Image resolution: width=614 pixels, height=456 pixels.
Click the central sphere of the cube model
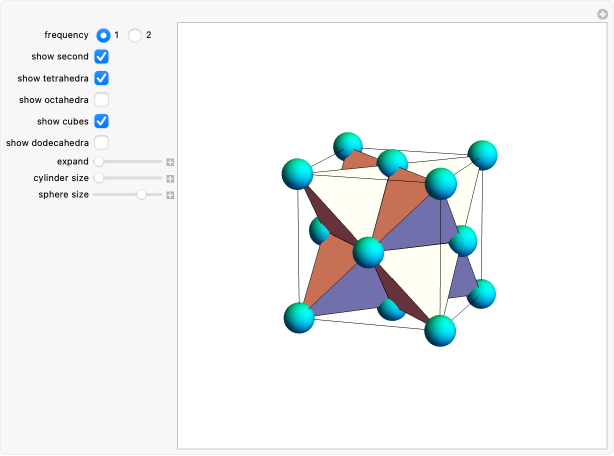point(368,252)
